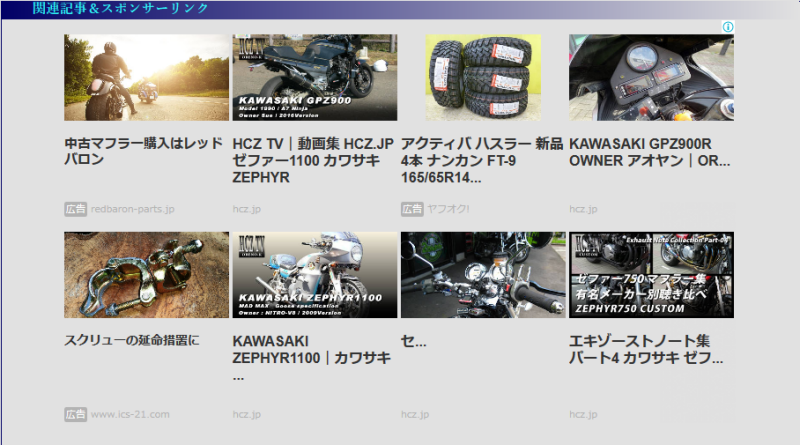Image resolution: width=800 pixels, height=445 pixels.
Task: Open the scaffold clamp thumbnail
Action: pyautogui.click(x=146, y=275)
